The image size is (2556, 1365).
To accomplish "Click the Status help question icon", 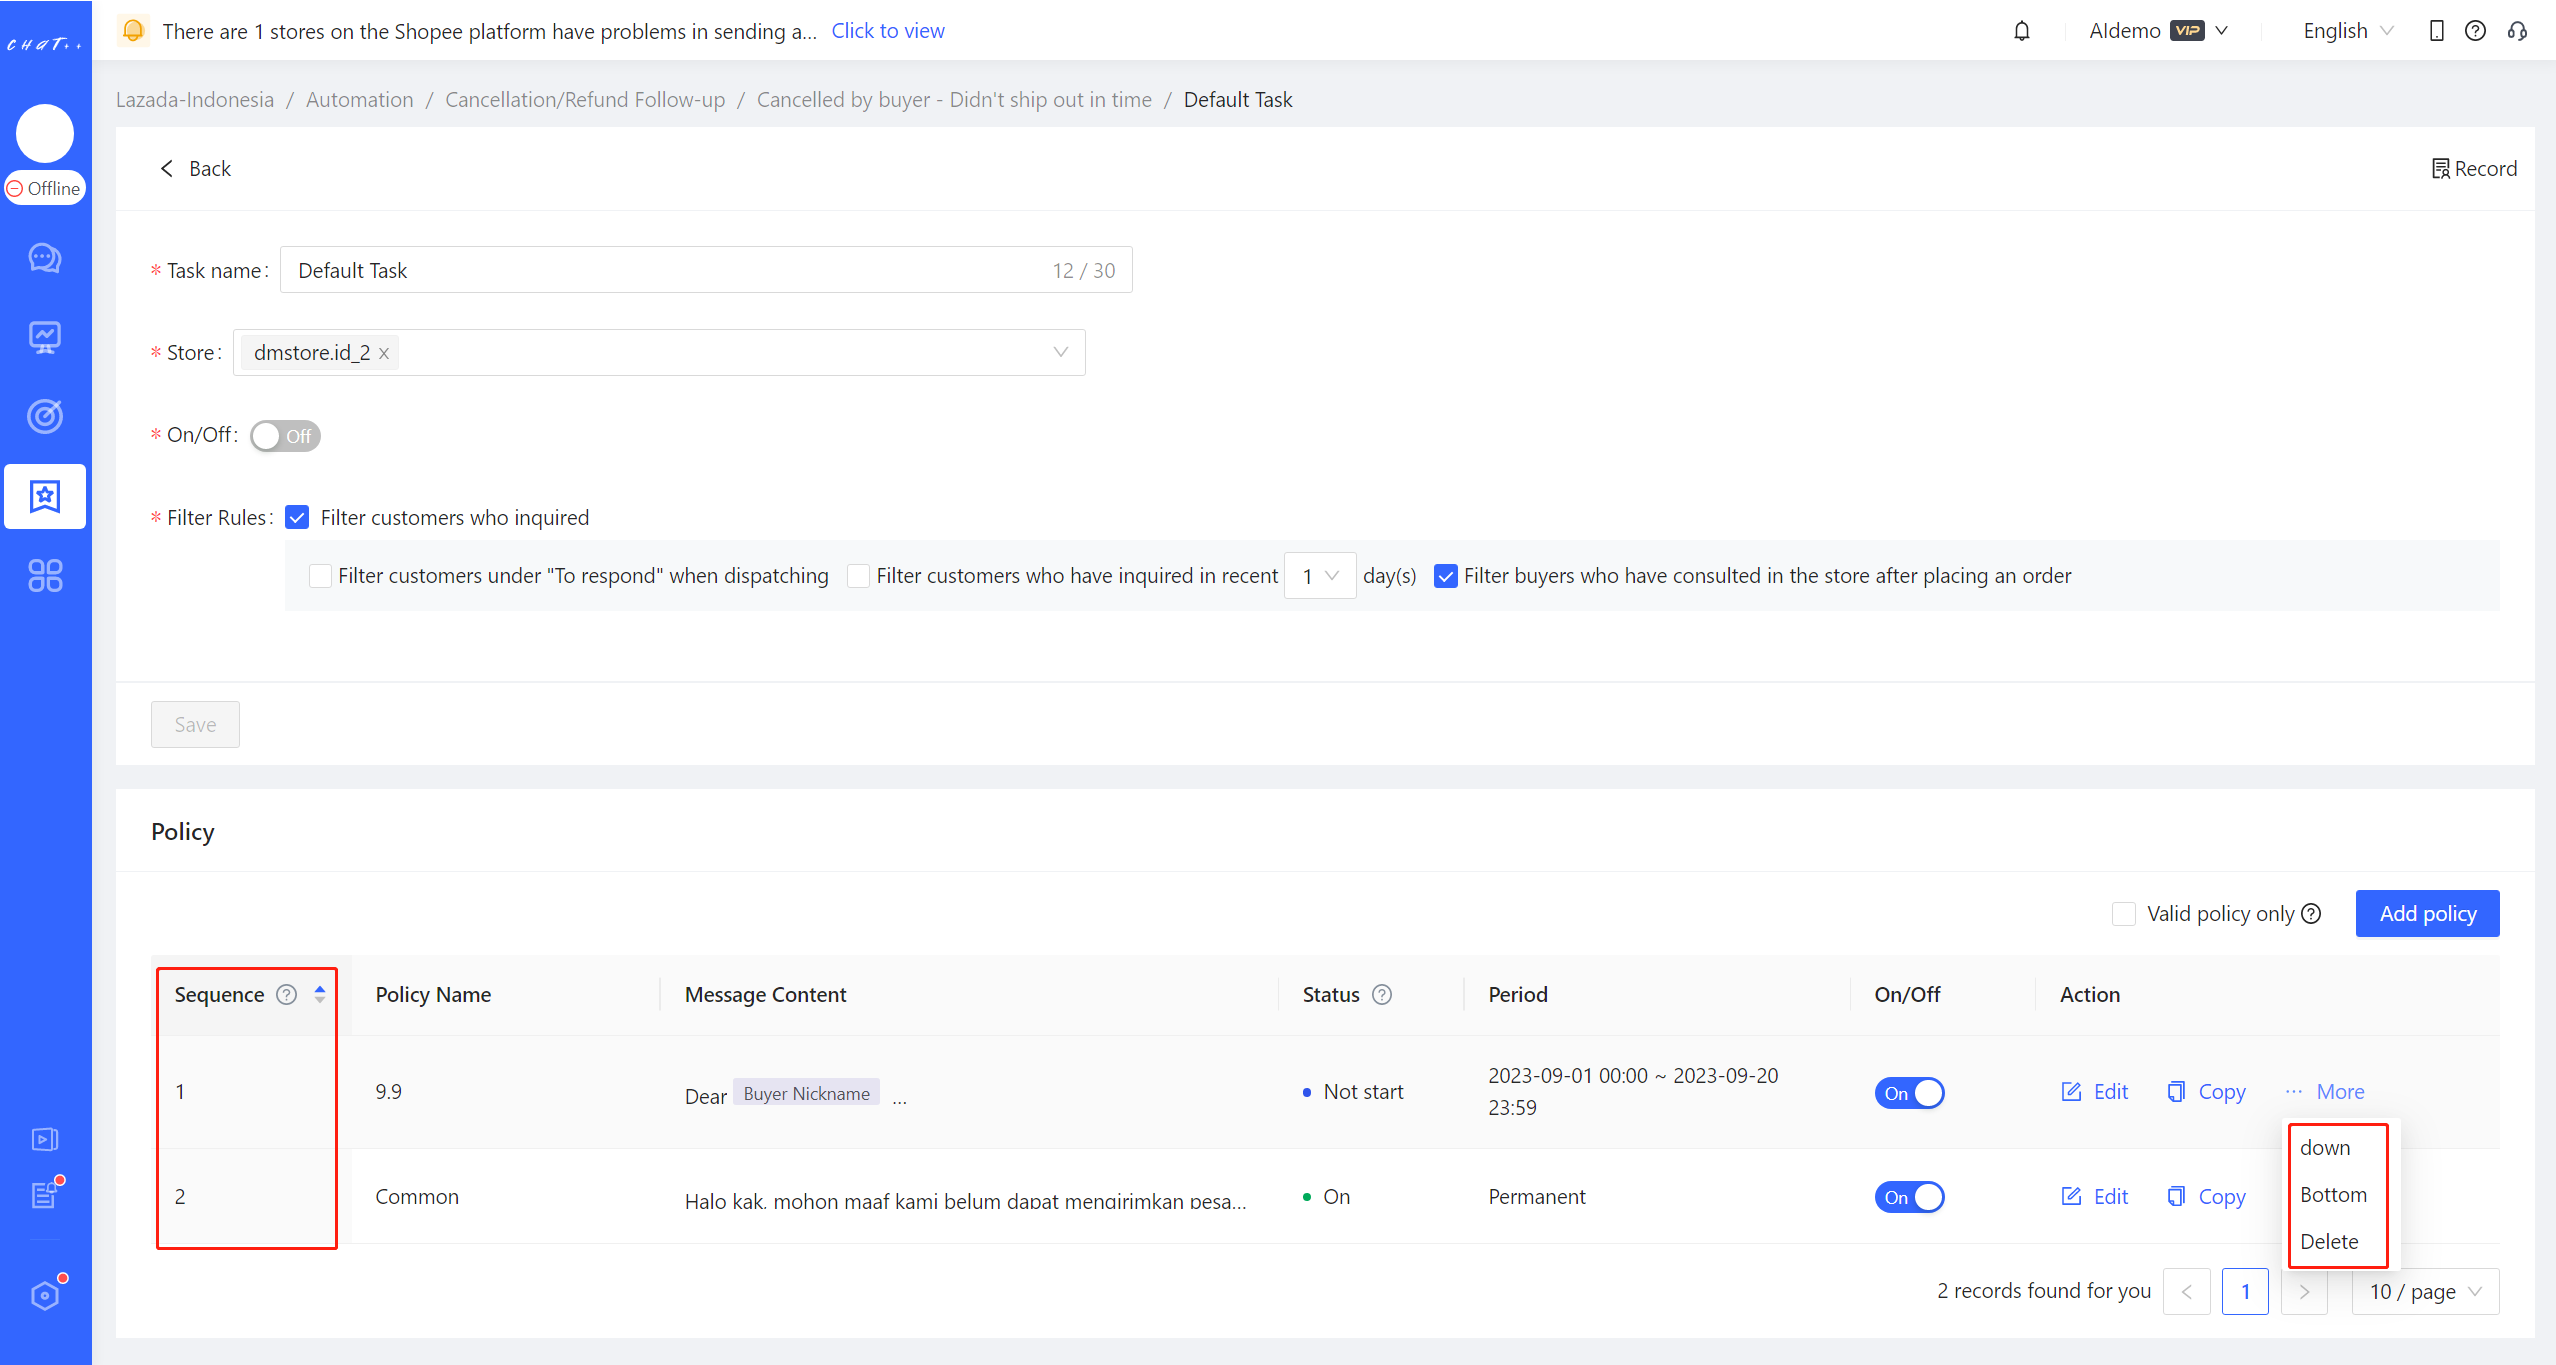I will pyautogui.click(x=1382, y=994).
